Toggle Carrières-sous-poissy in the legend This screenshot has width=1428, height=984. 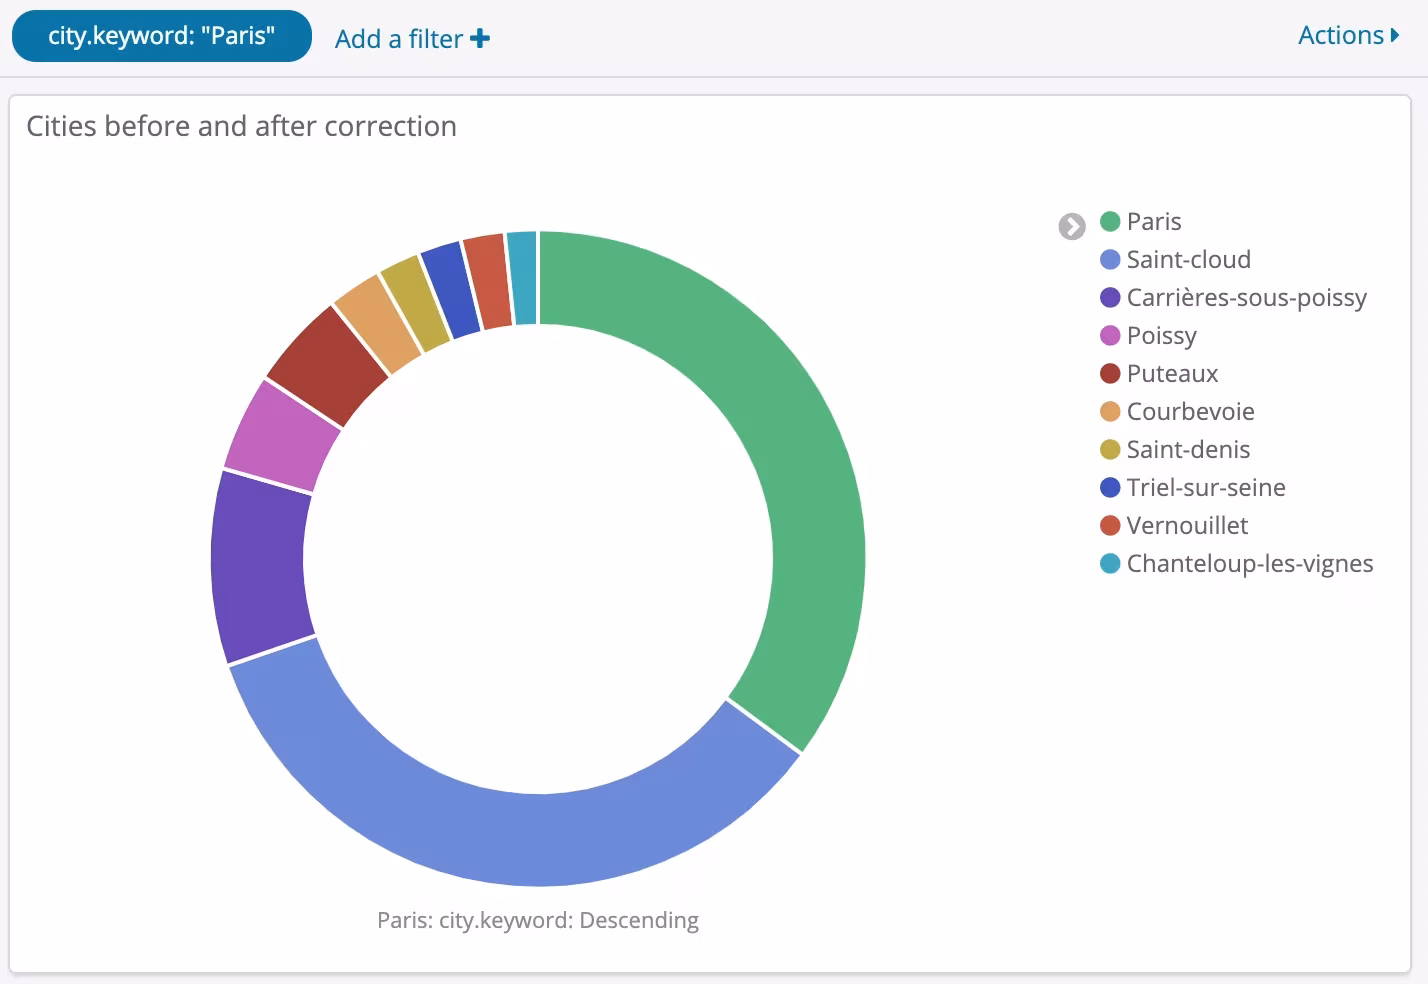pos(1245,298)
